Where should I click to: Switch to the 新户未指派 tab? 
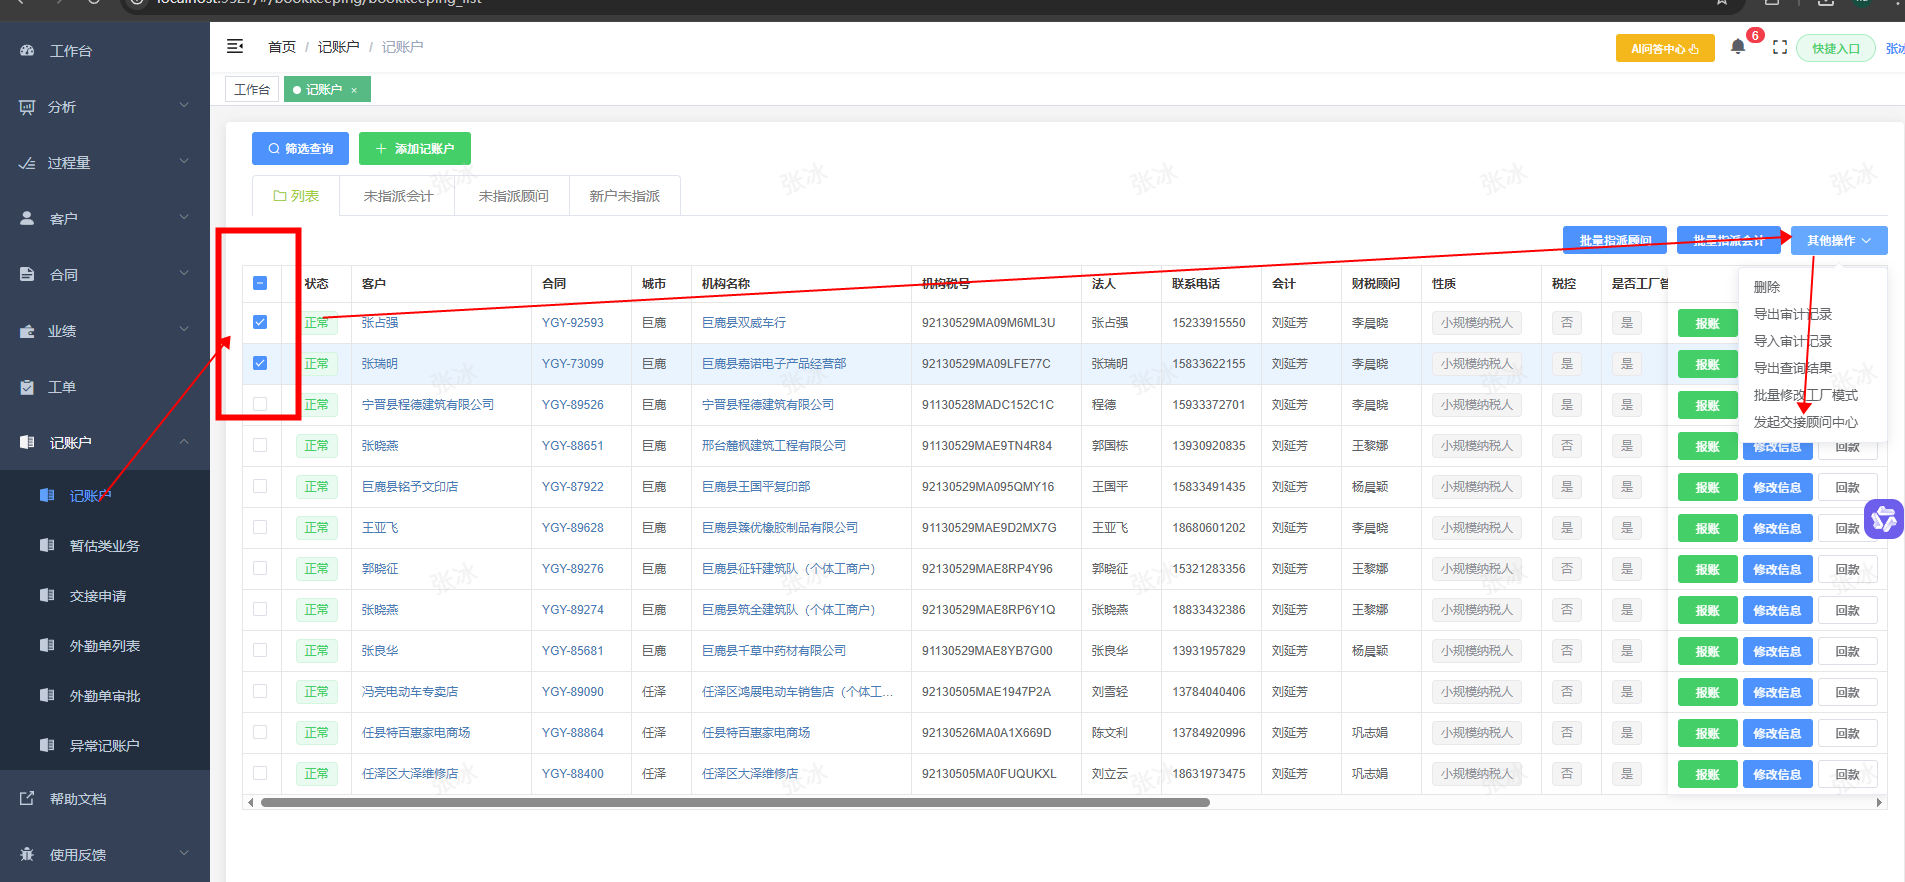[x=625, y=196]
